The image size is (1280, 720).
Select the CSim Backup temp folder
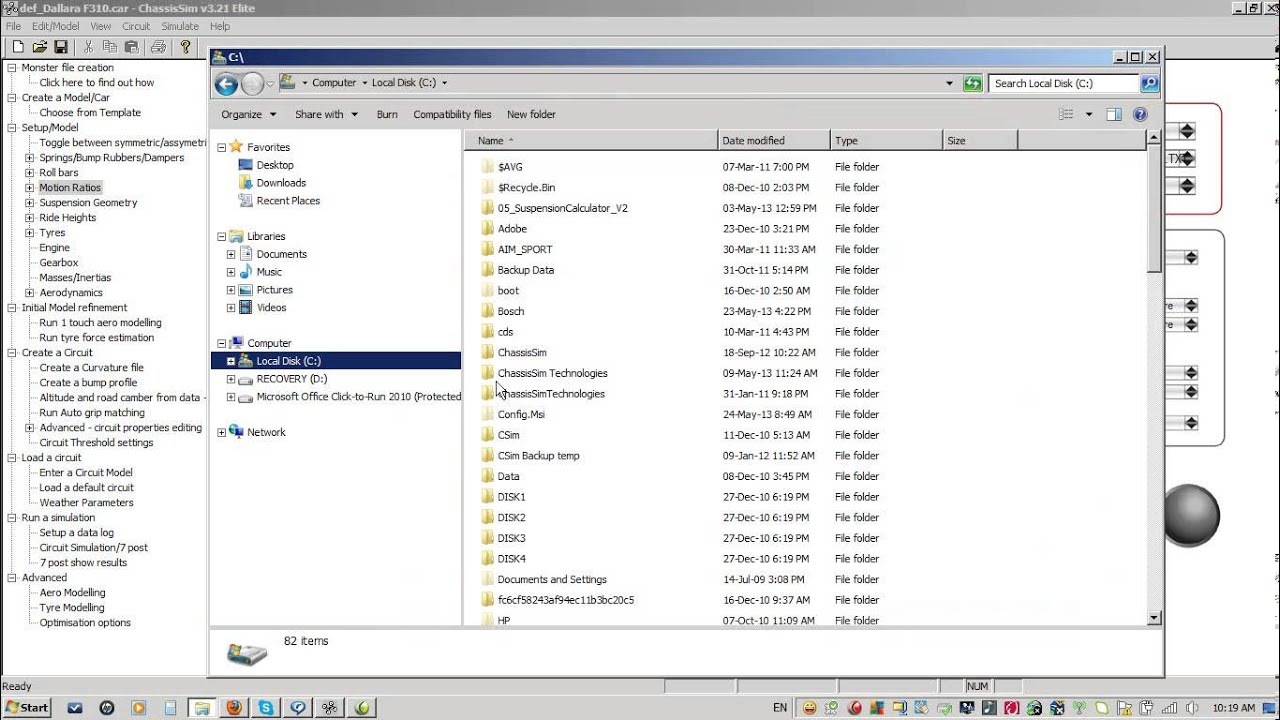click(538, 455)
